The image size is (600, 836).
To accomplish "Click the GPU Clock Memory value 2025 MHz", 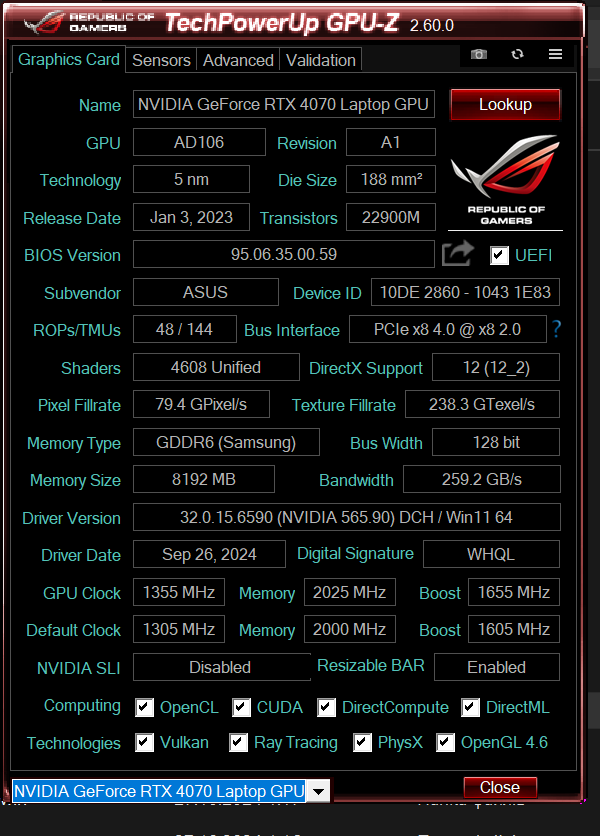I will click(350, 592).
